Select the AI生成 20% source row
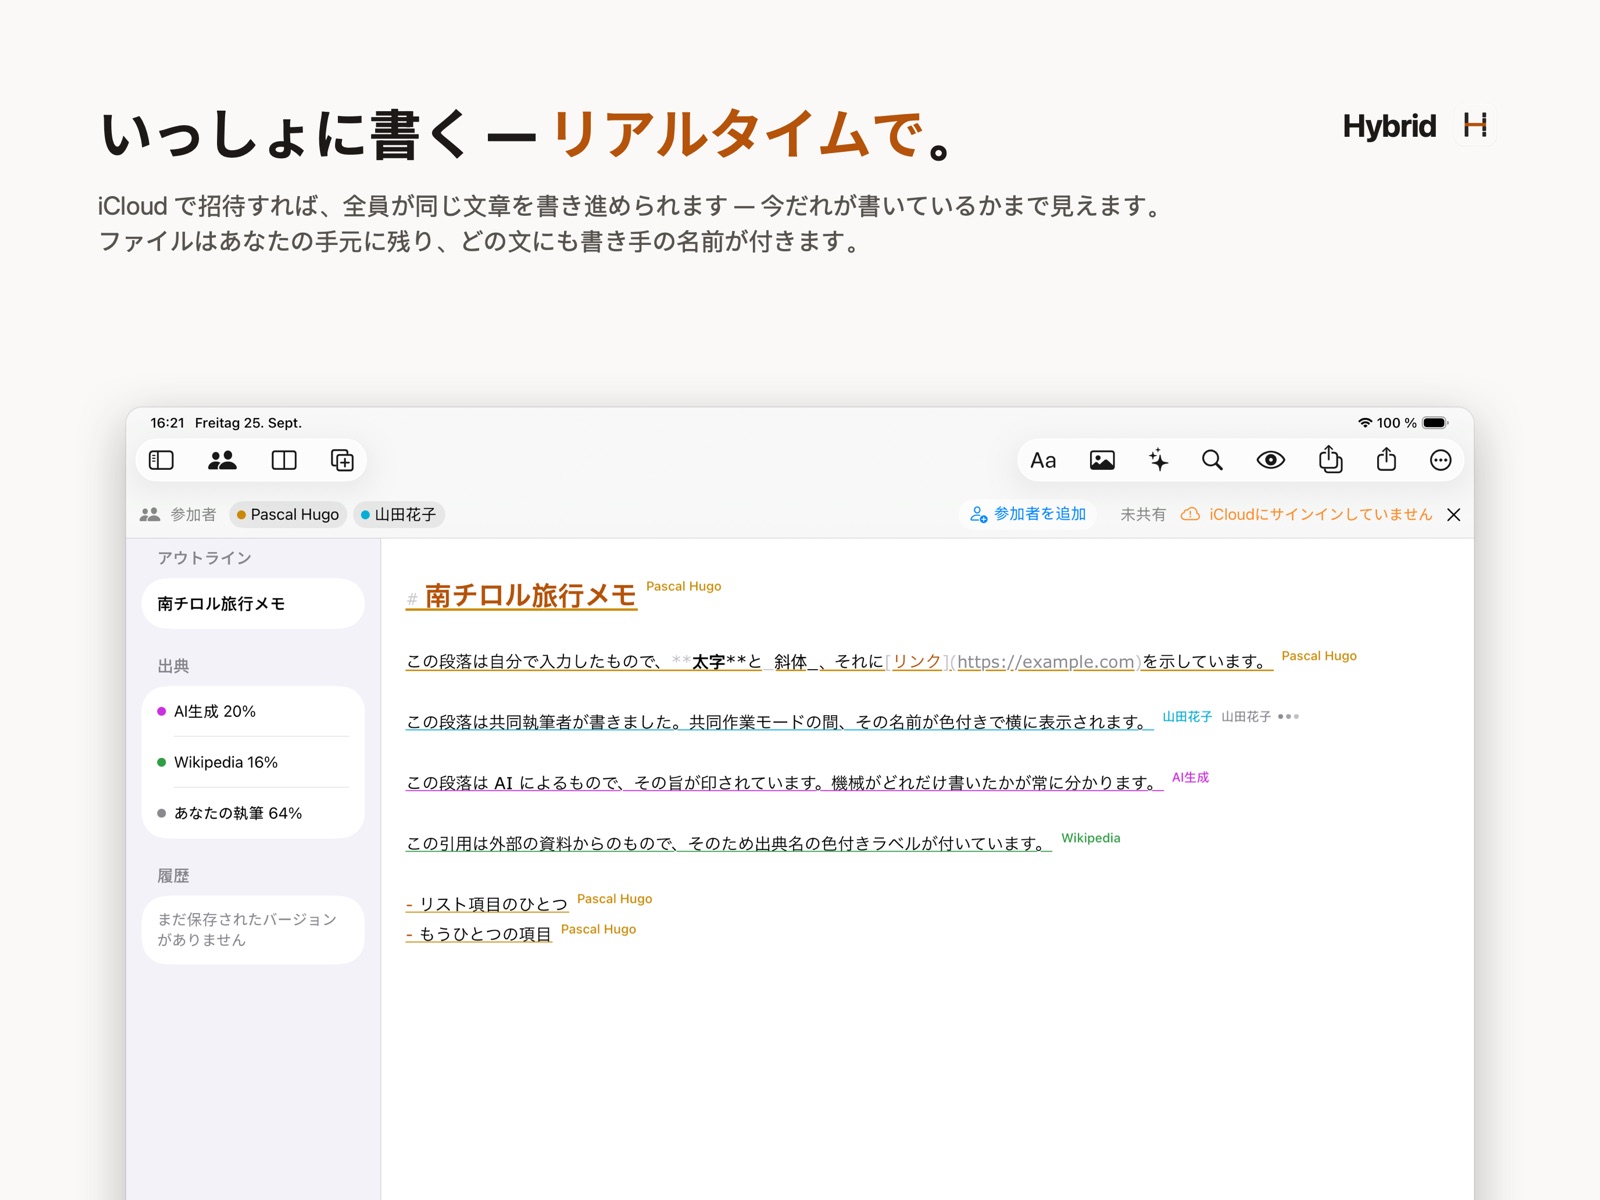 253,712
